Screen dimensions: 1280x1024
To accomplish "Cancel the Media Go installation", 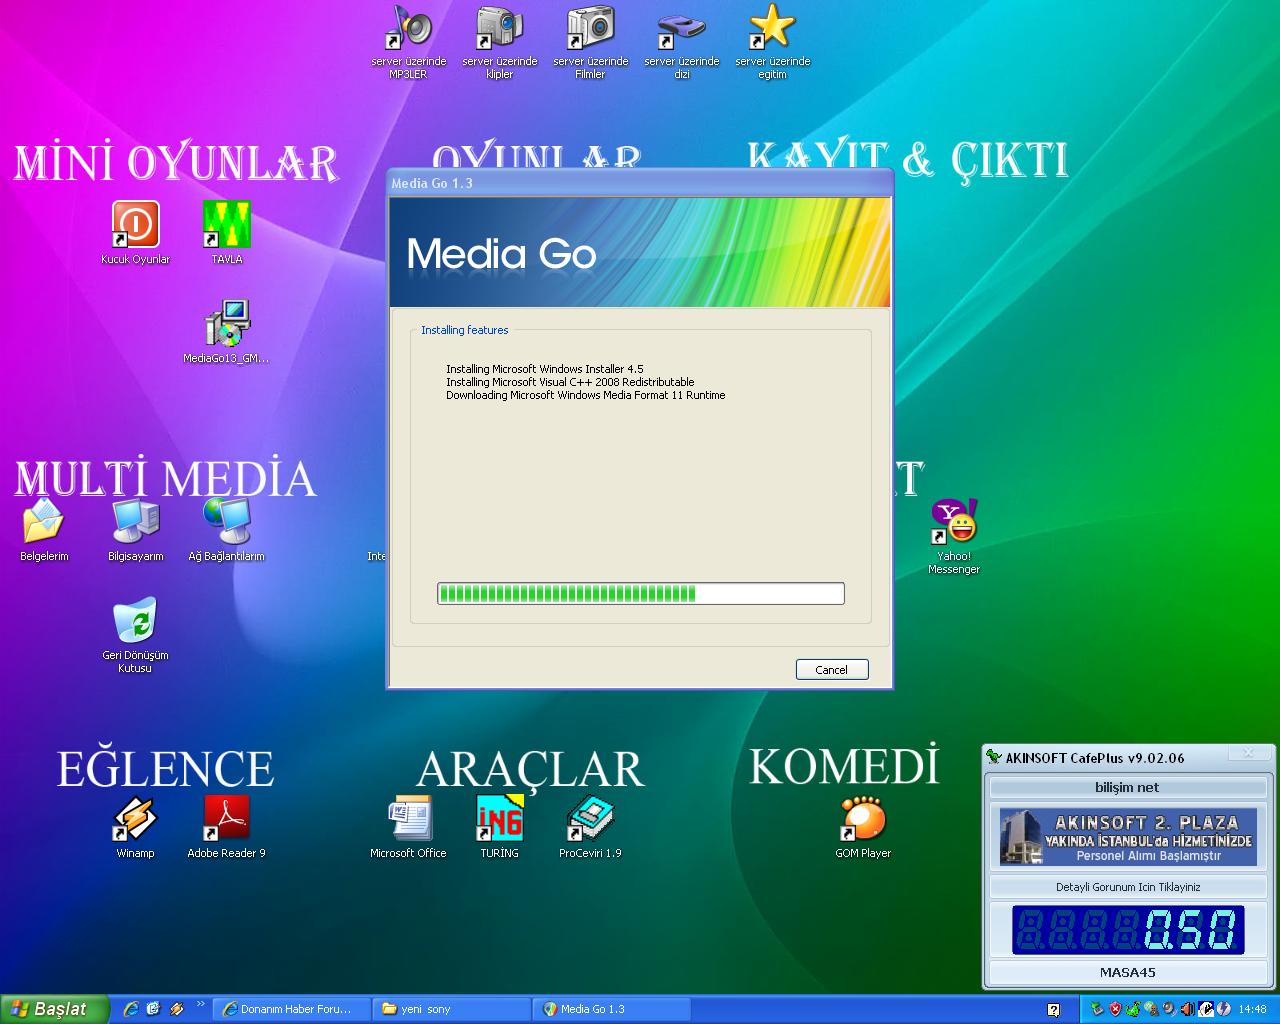I will coord(832,670).
